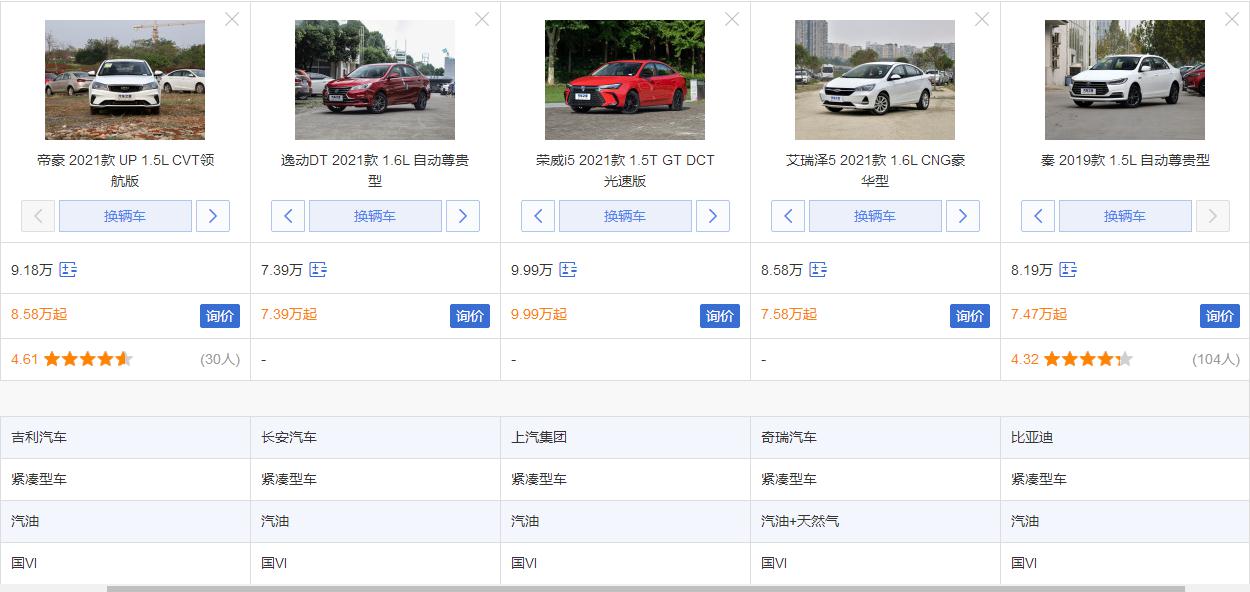Remove 逸动DT from the comparison
The width and height of the screenshot is (1250, 592).
pos(482,18)
